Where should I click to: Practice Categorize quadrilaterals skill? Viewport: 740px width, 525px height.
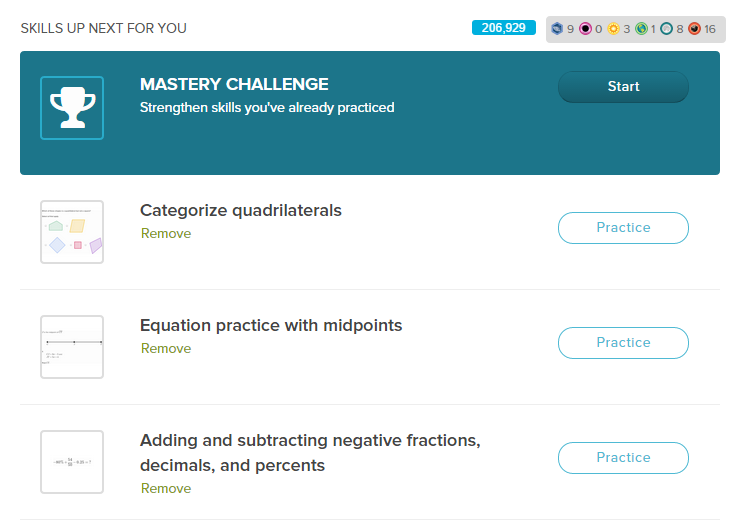tap(623, 228)
